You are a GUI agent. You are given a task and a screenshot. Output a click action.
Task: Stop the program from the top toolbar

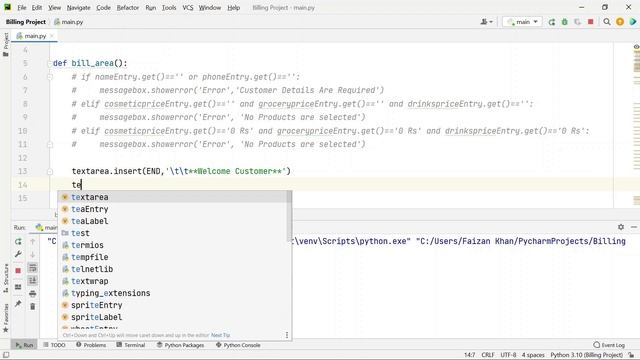(590, 22)
